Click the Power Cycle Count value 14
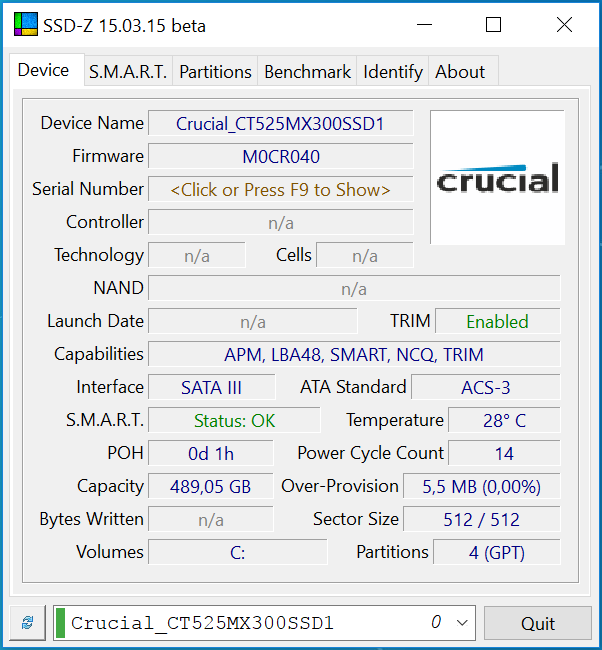The width and height of the screenshot is (602, 650). coord(504,453)
